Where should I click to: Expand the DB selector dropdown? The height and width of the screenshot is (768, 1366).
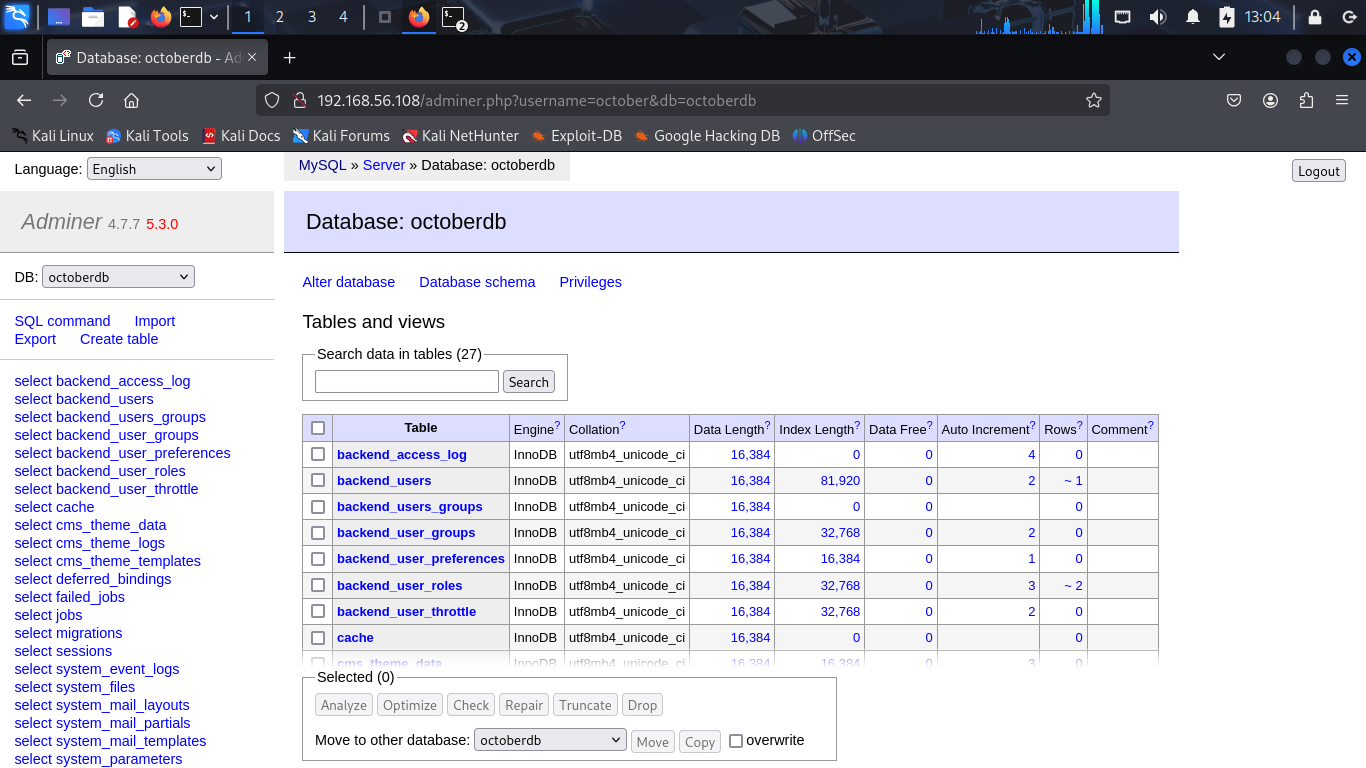[x=118, y=277]
